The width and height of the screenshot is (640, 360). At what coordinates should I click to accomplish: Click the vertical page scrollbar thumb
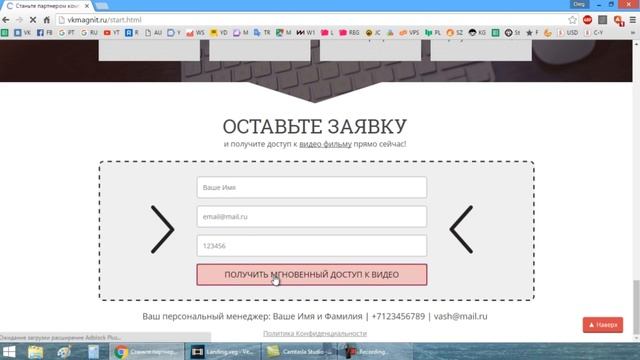(636, 307)
